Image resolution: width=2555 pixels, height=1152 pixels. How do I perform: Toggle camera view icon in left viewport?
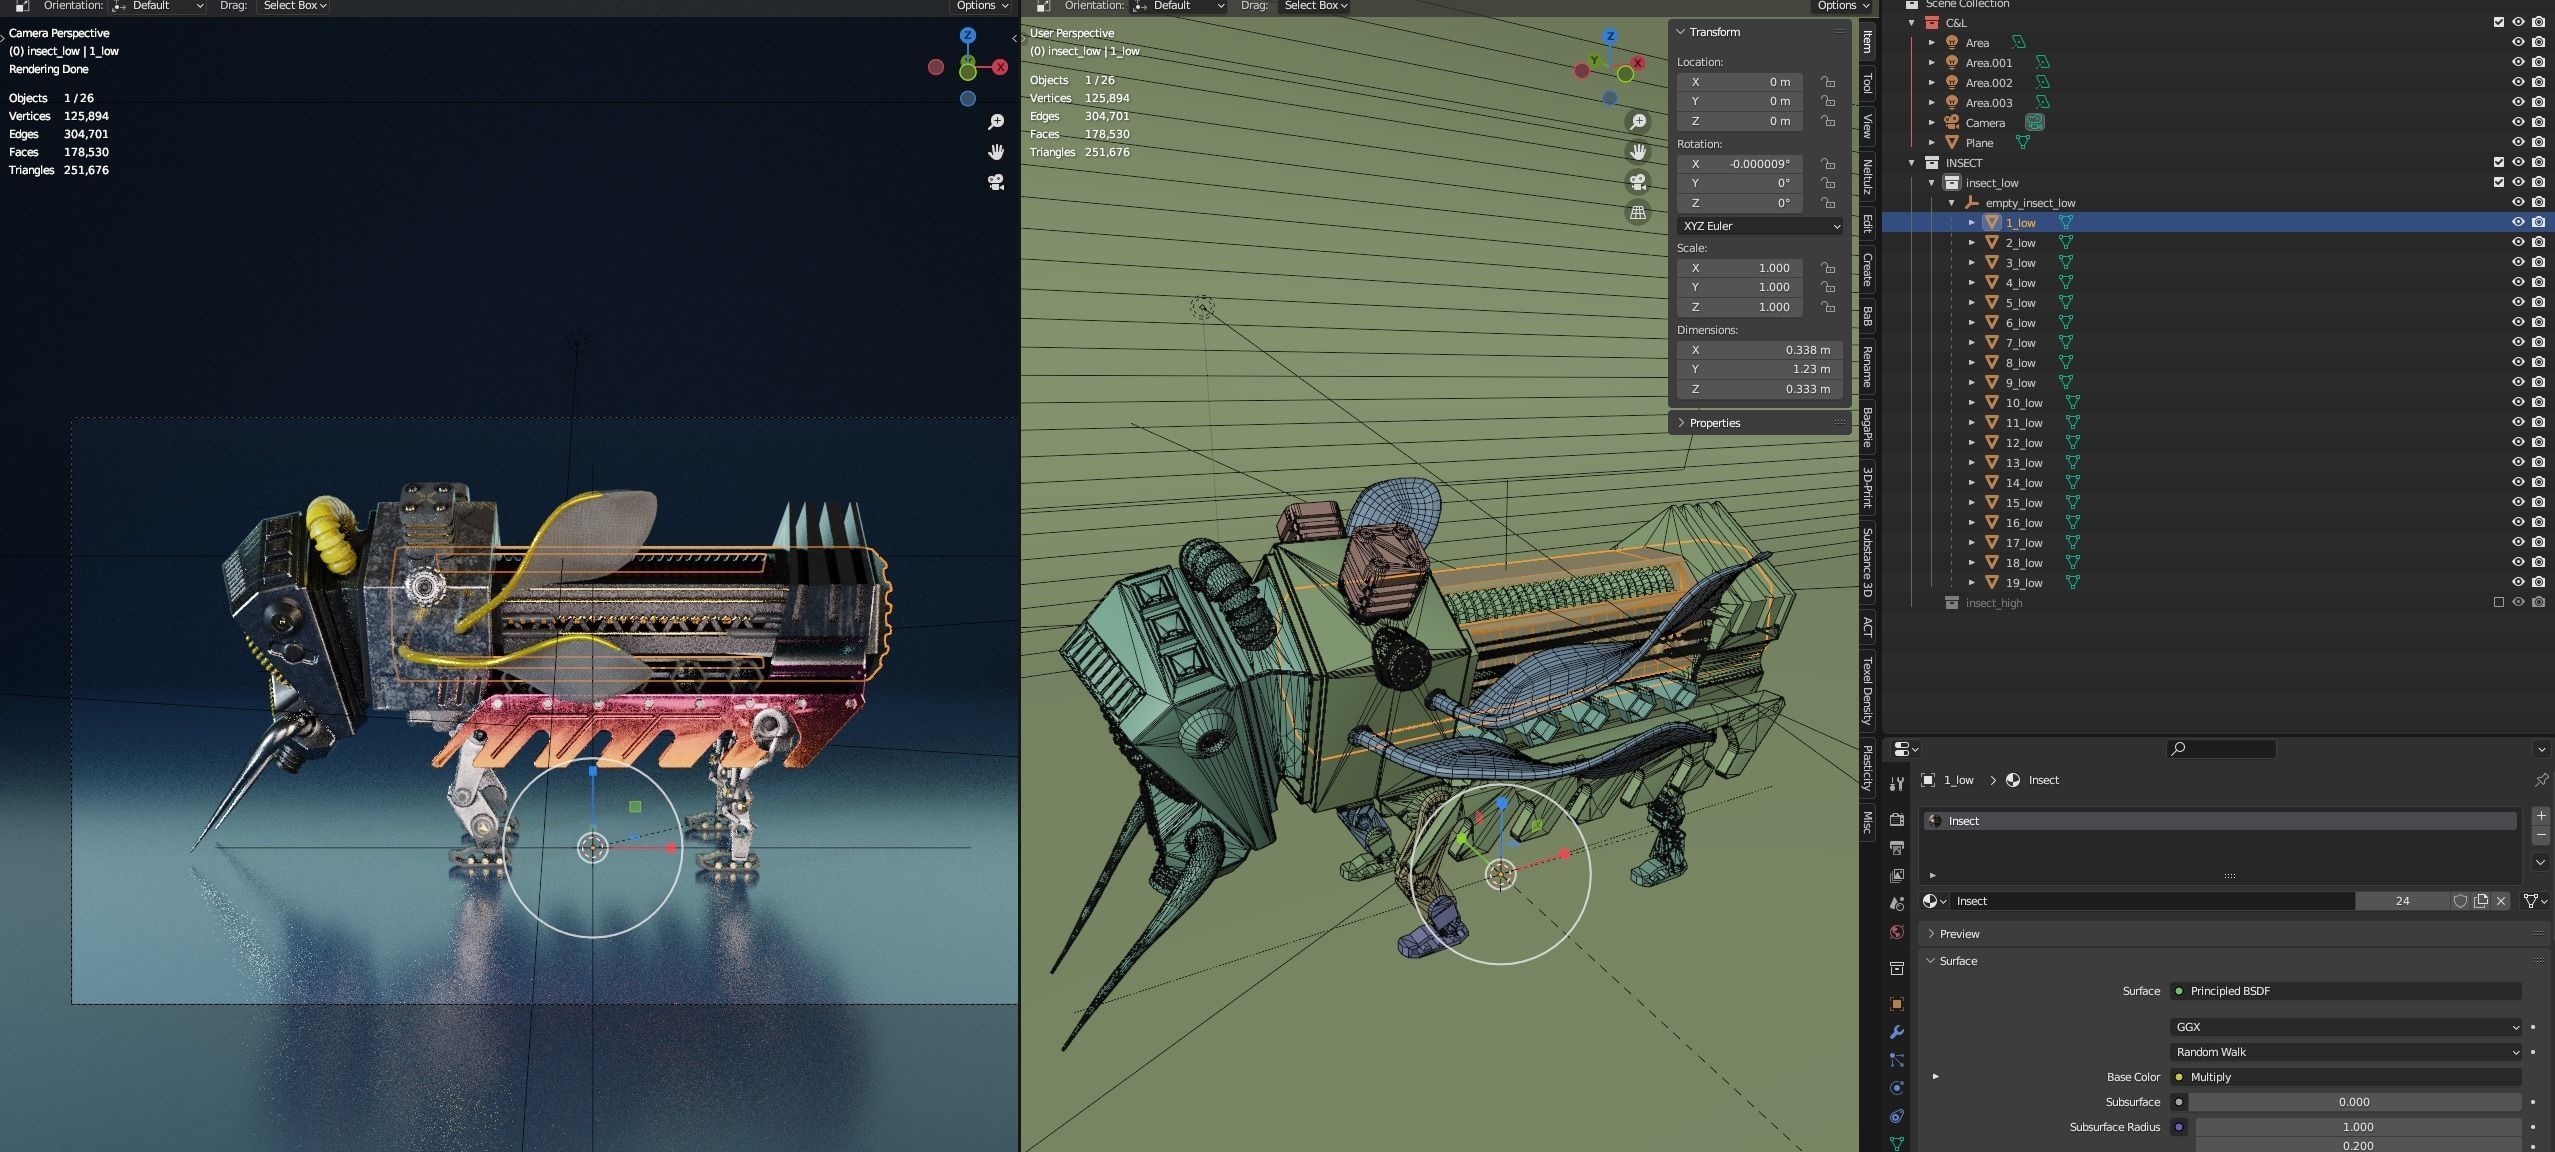pos(996,182)
